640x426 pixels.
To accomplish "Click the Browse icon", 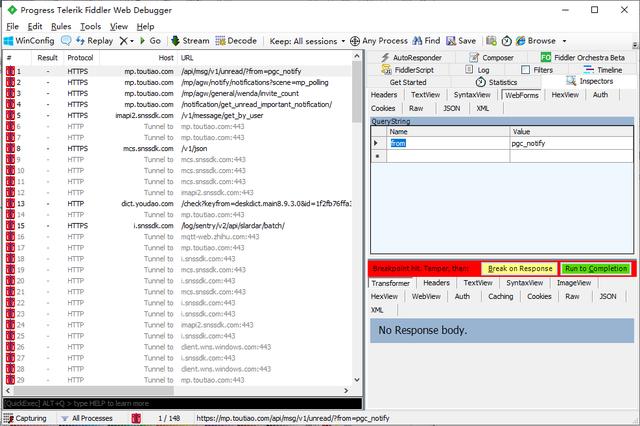I will [x=520, y=41].
